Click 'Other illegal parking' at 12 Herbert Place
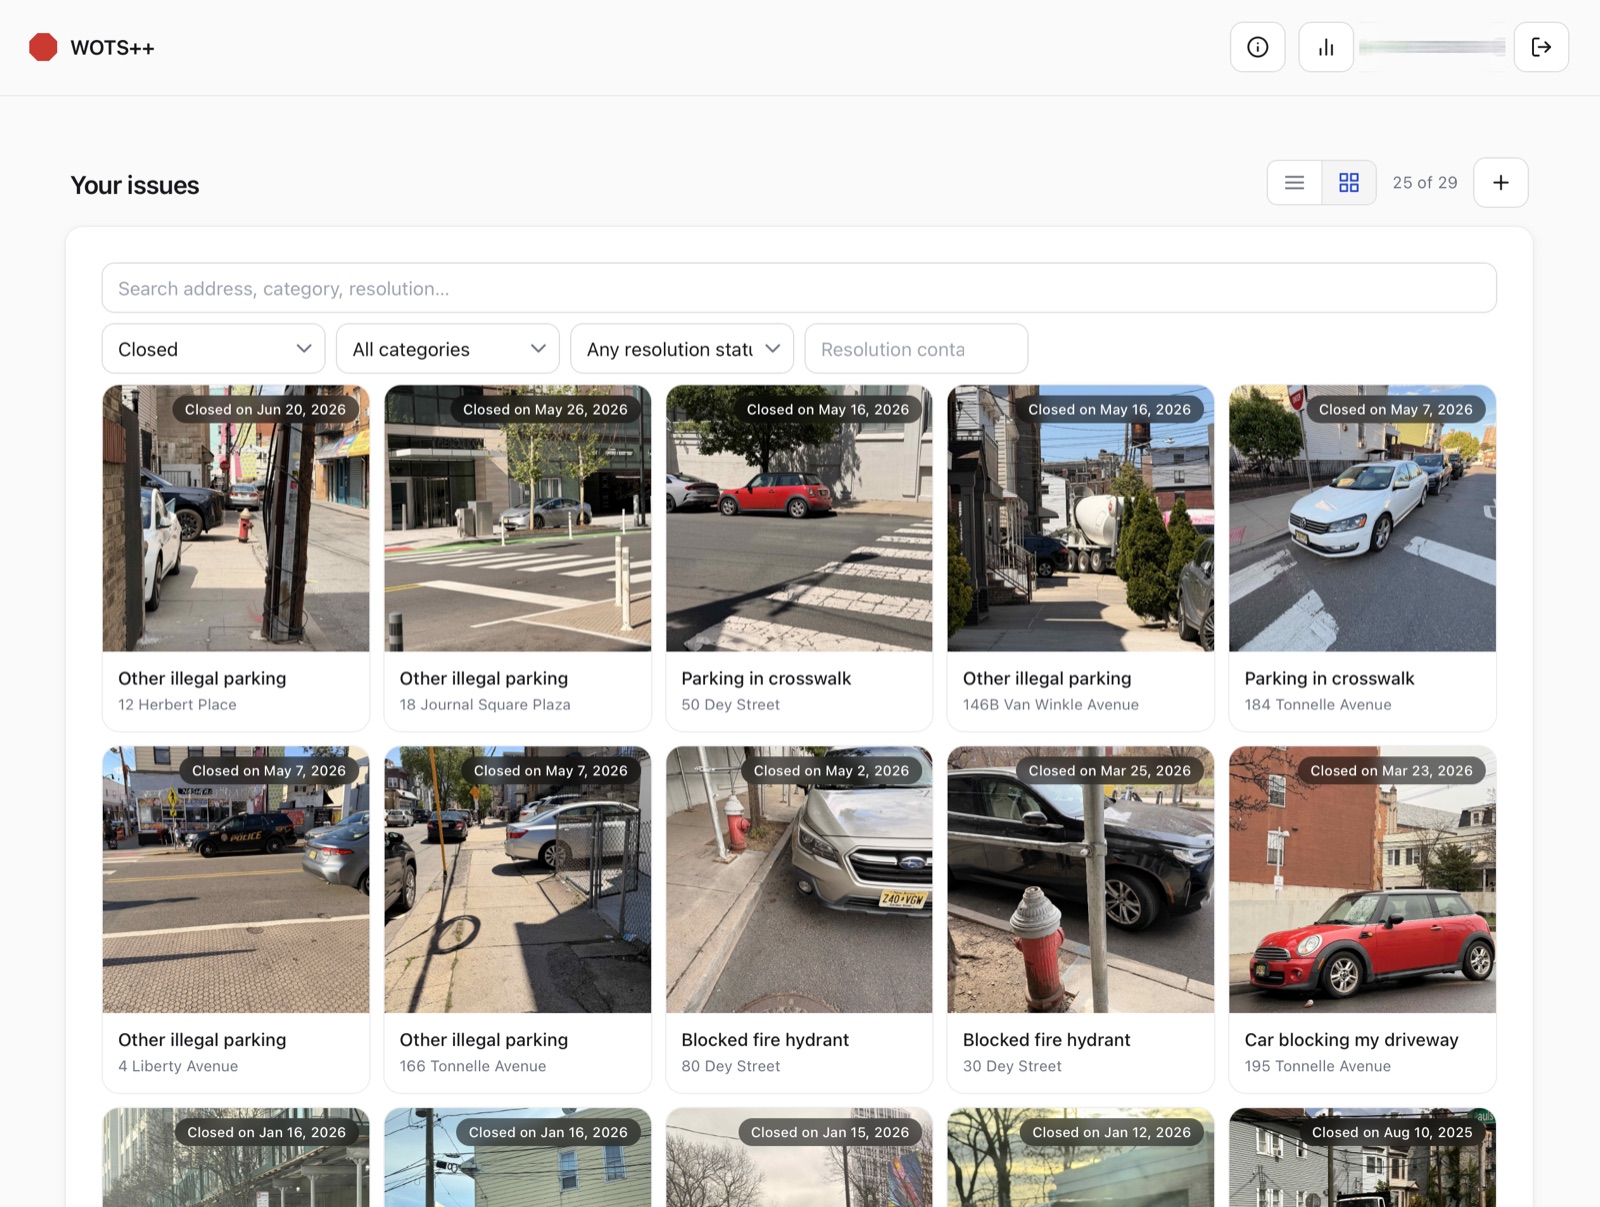This screenshot has height=1207, width=1600. tap(202, 678)
